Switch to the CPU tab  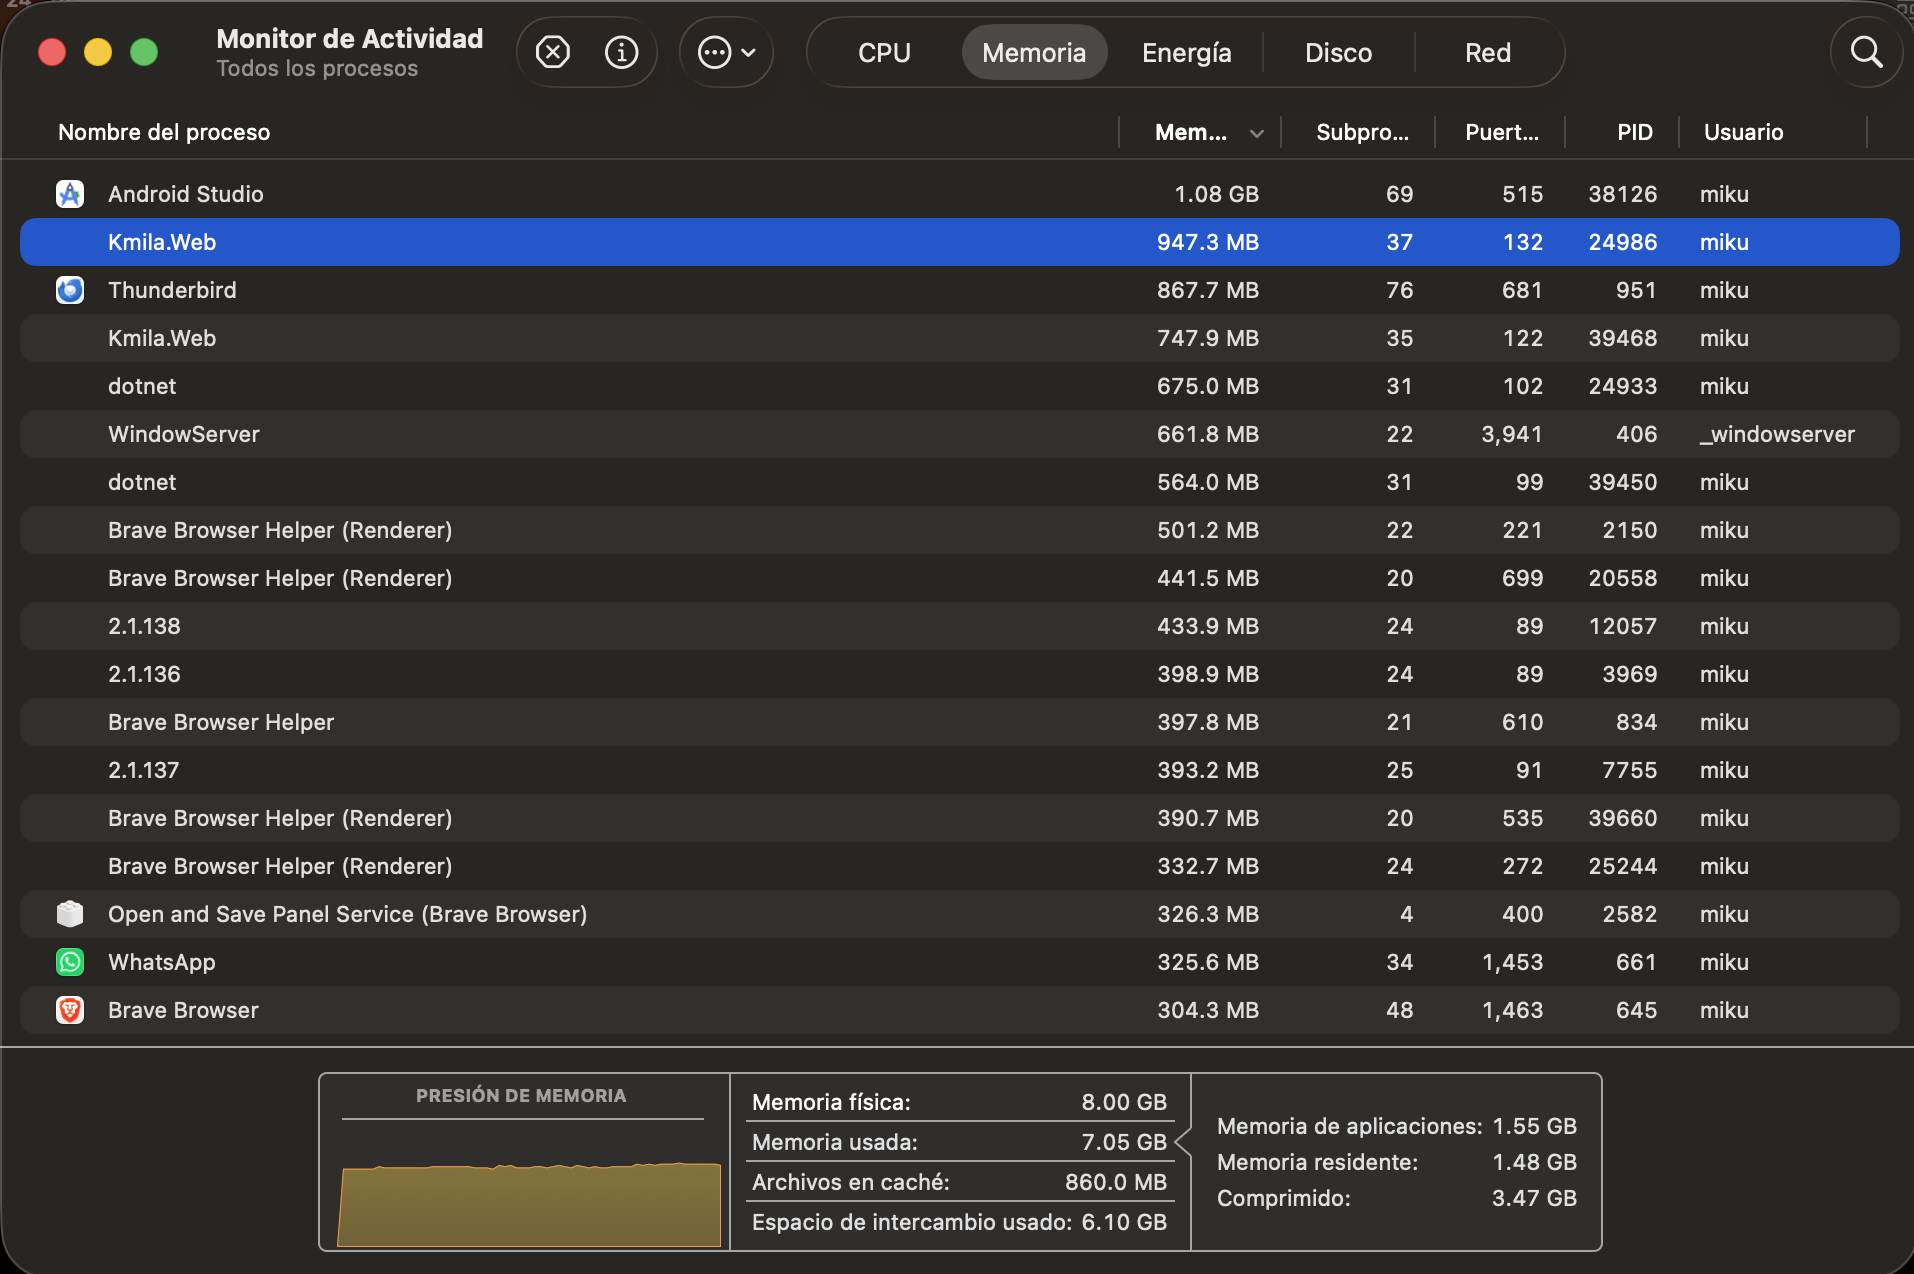(884, 52)
